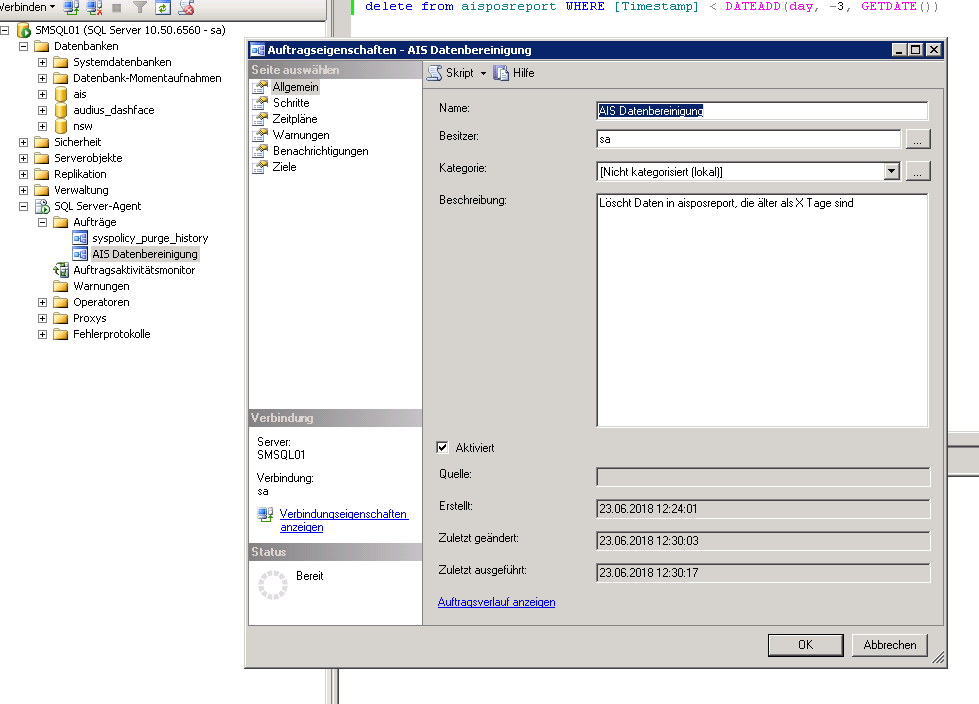Expand the Sicherheit folder node
Screen dimensions: 979x704
pos(24,142)
